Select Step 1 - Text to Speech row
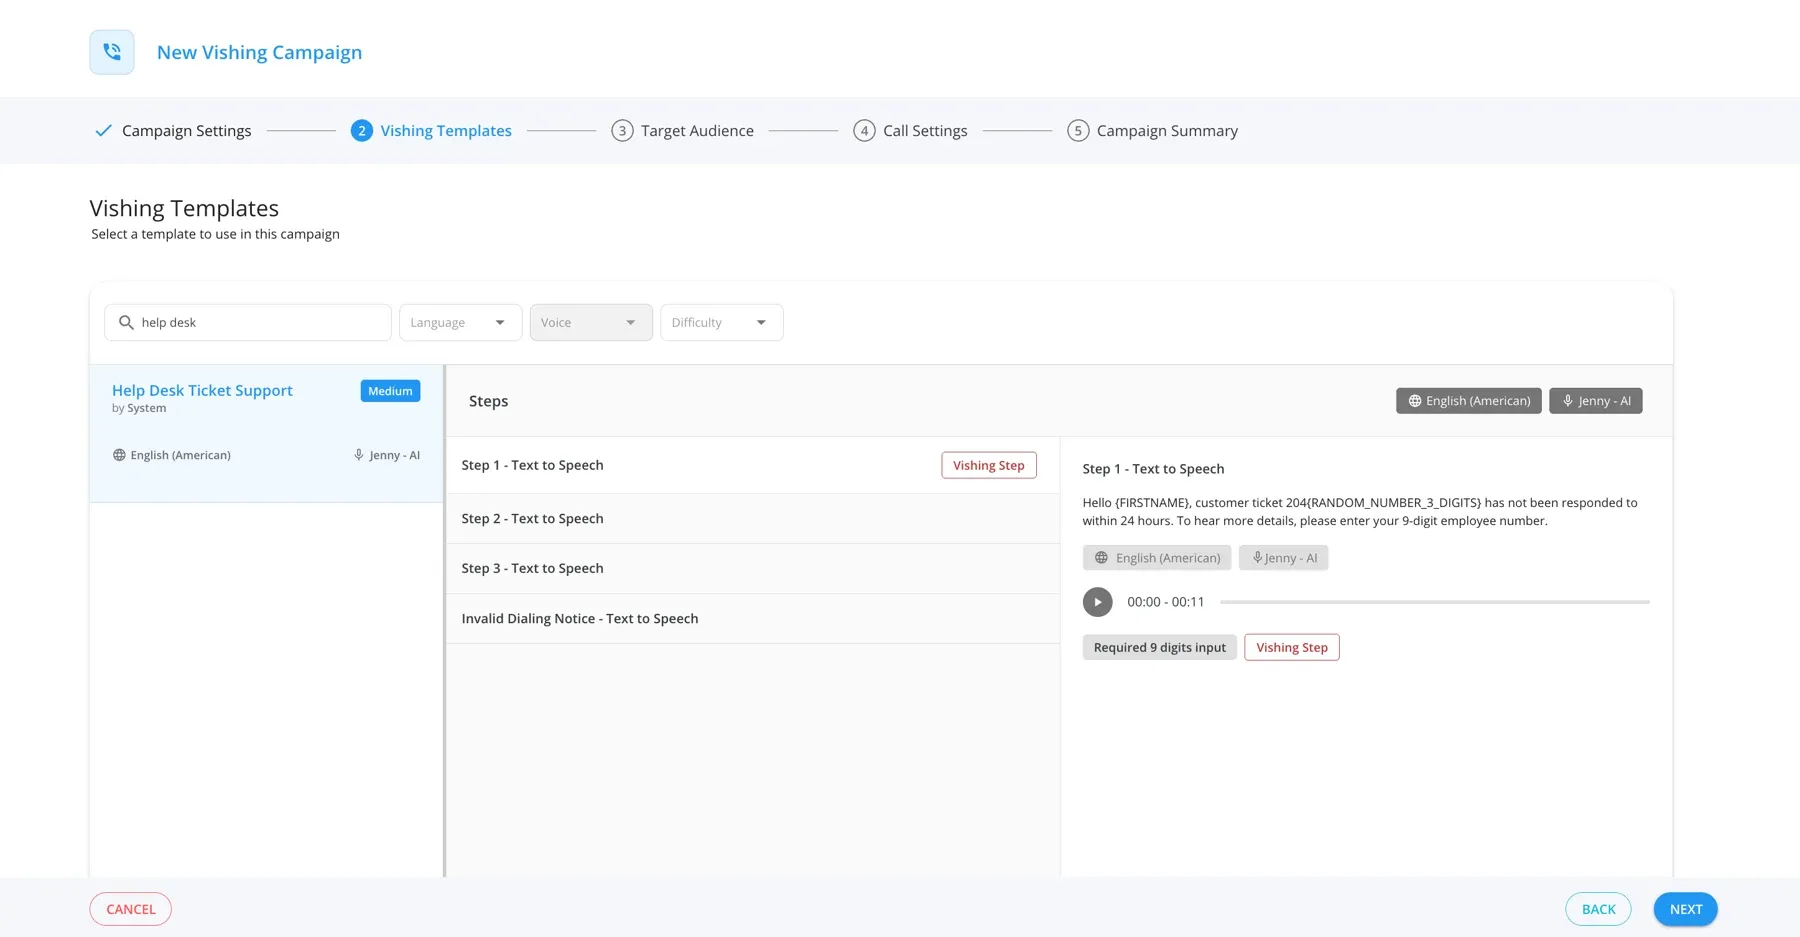The image size is (1800, 937). pos(752,465)
